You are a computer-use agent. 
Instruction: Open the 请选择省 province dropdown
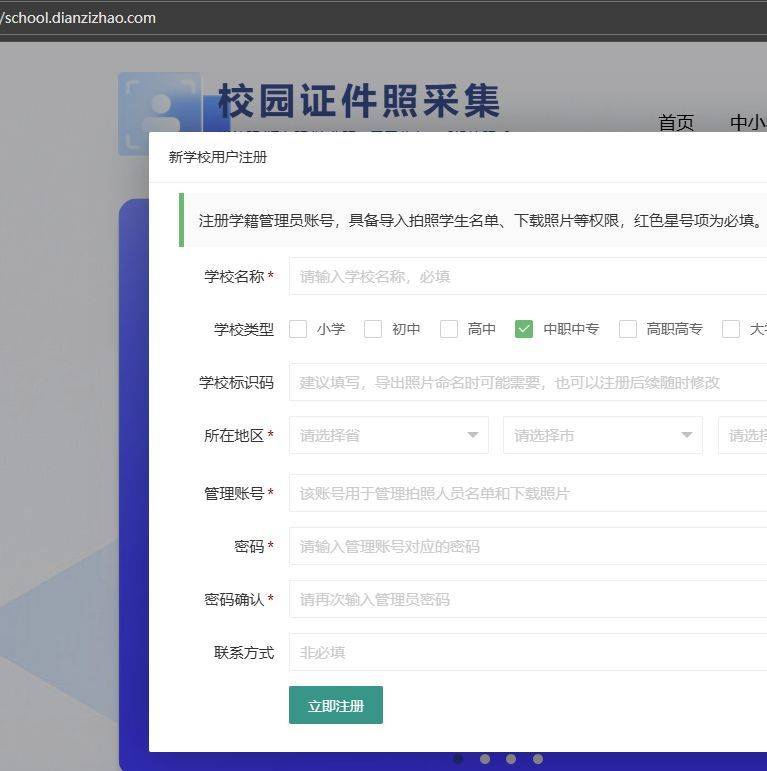click(389, 435)
